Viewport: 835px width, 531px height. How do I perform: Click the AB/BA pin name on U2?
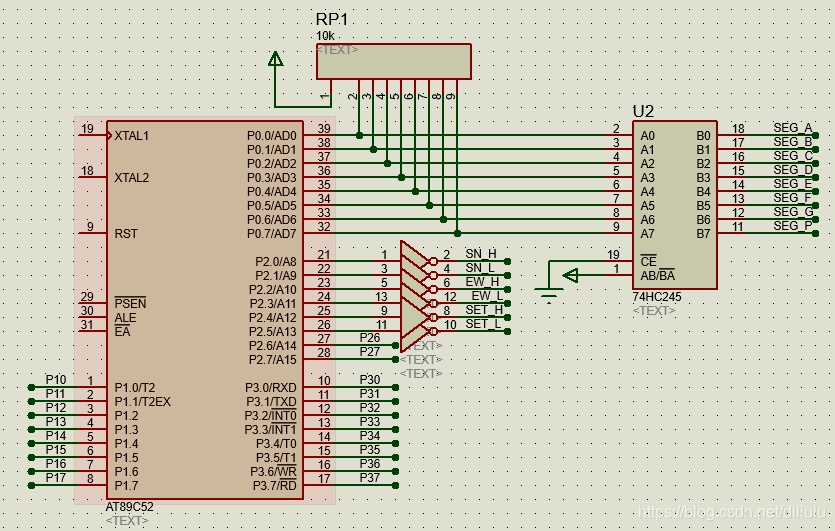pos(658,275)
